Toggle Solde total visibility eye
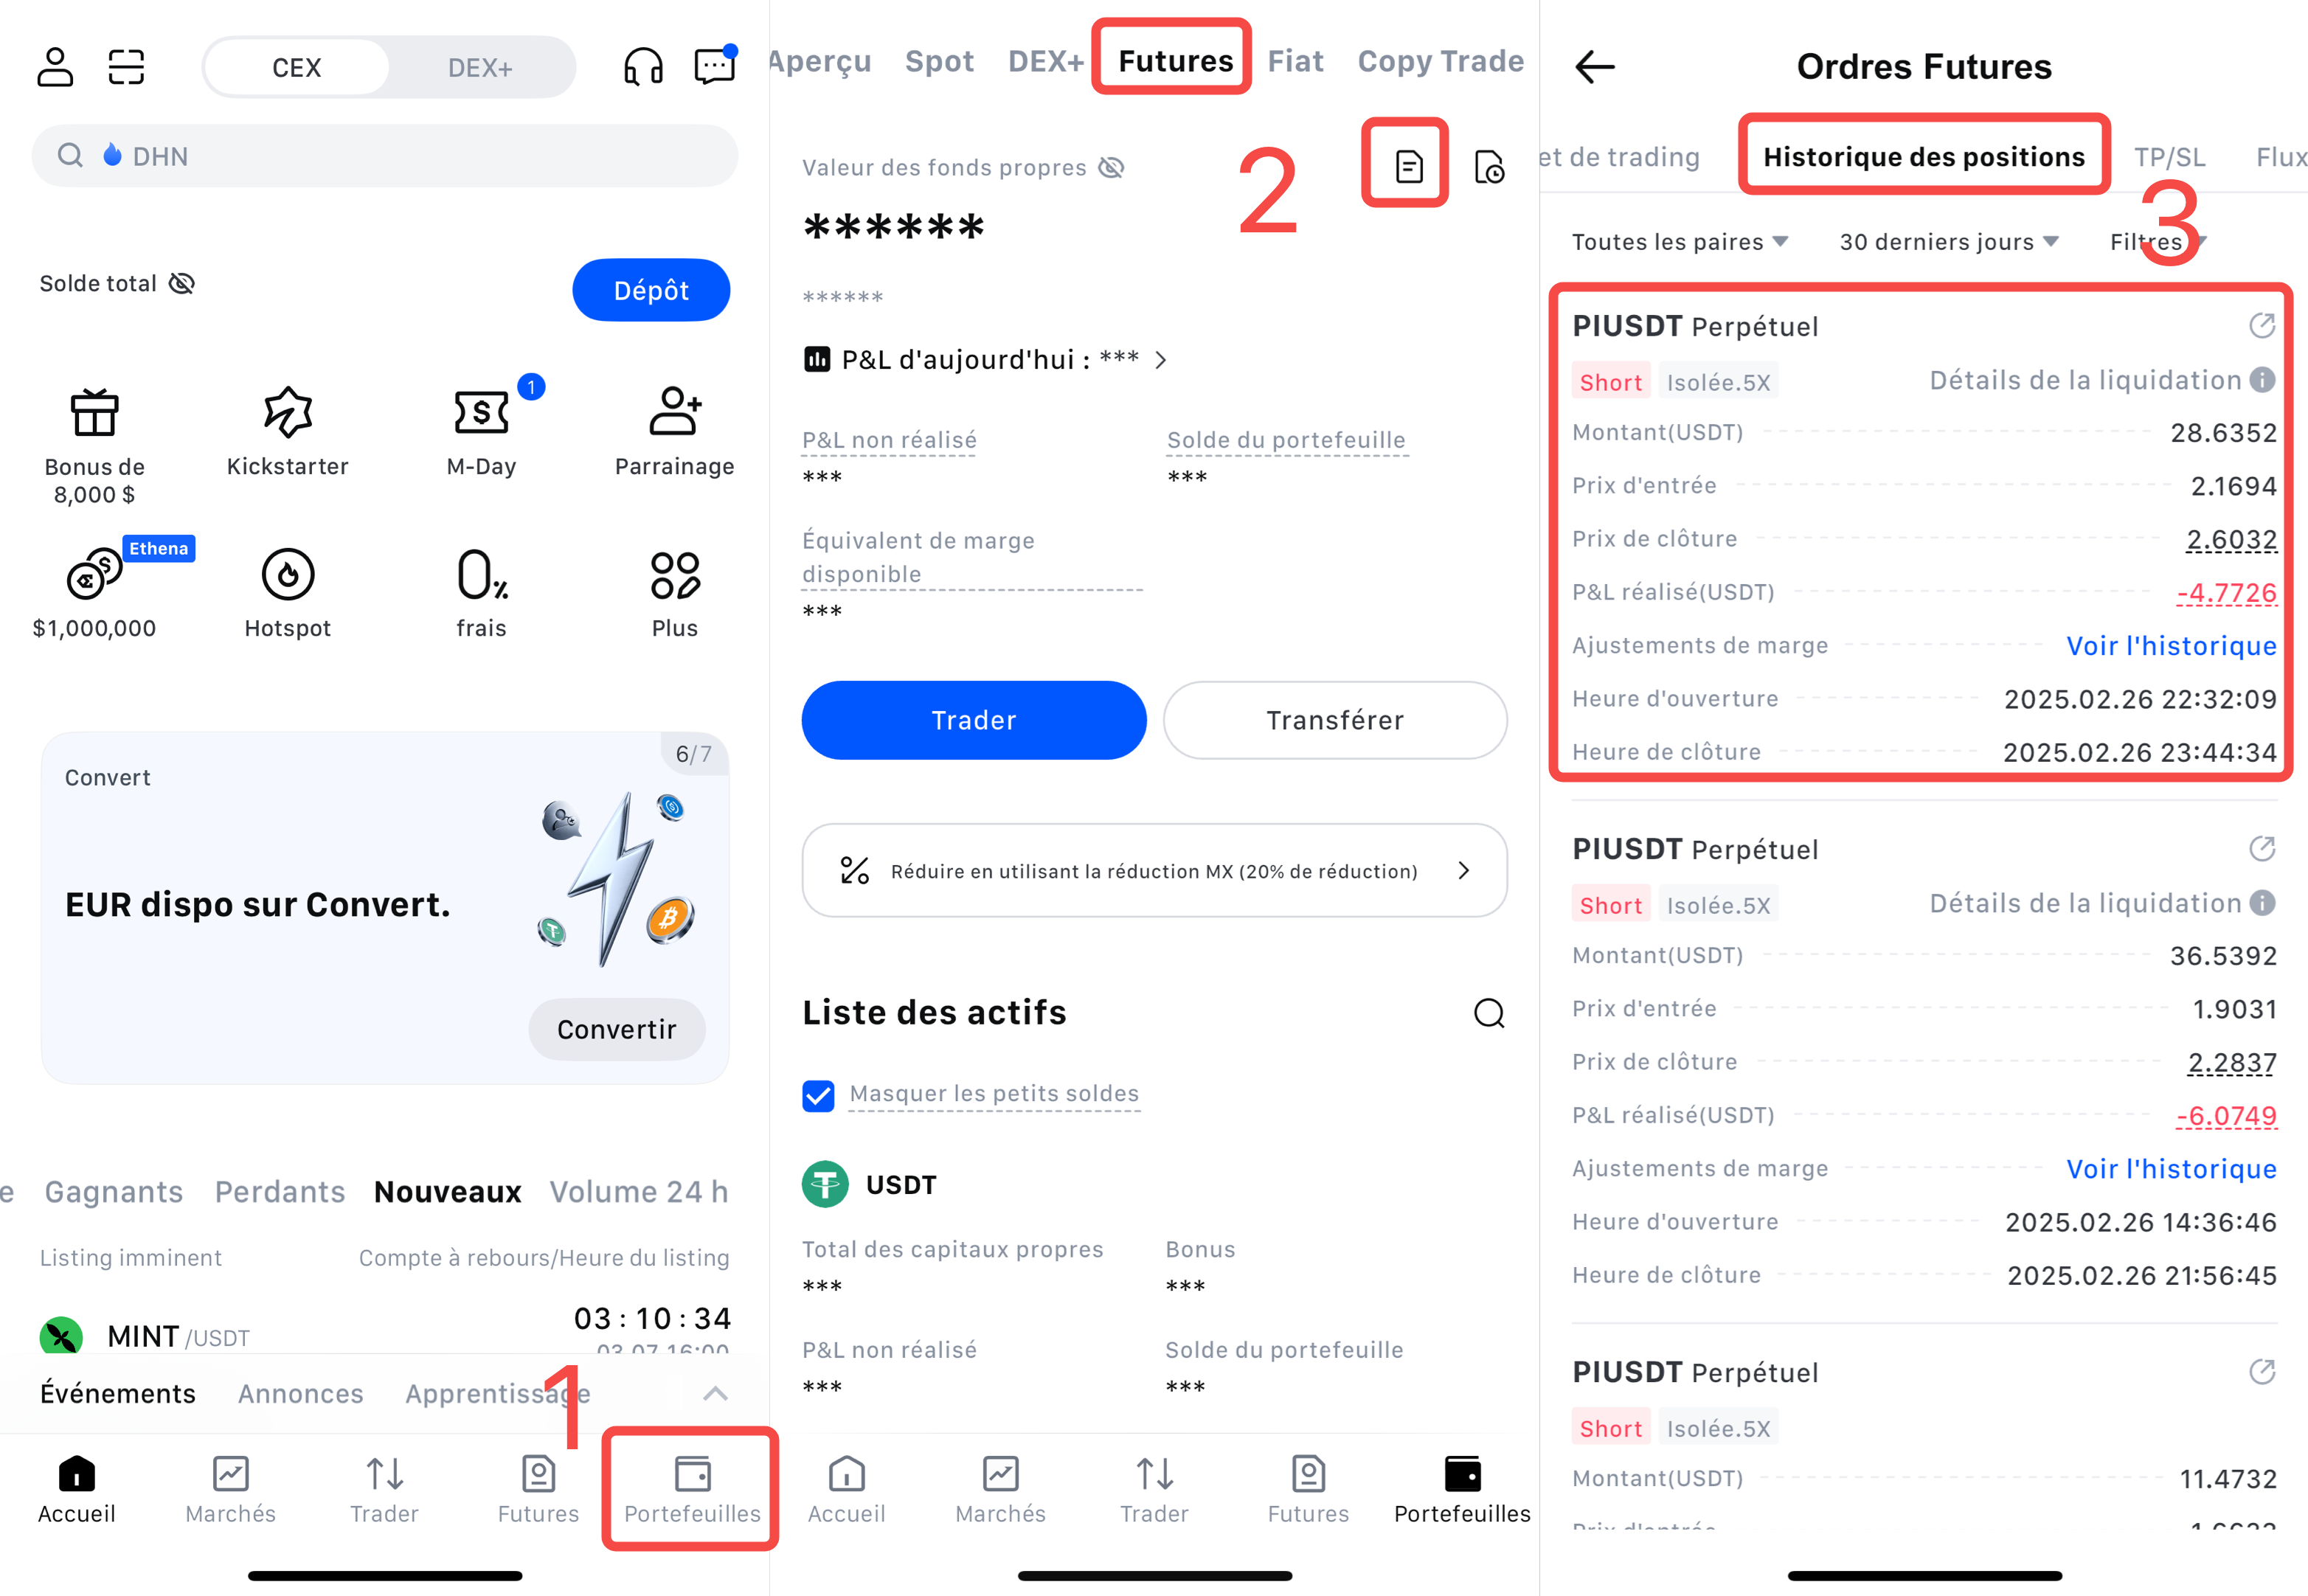2308x1596 pixels. 182,284
